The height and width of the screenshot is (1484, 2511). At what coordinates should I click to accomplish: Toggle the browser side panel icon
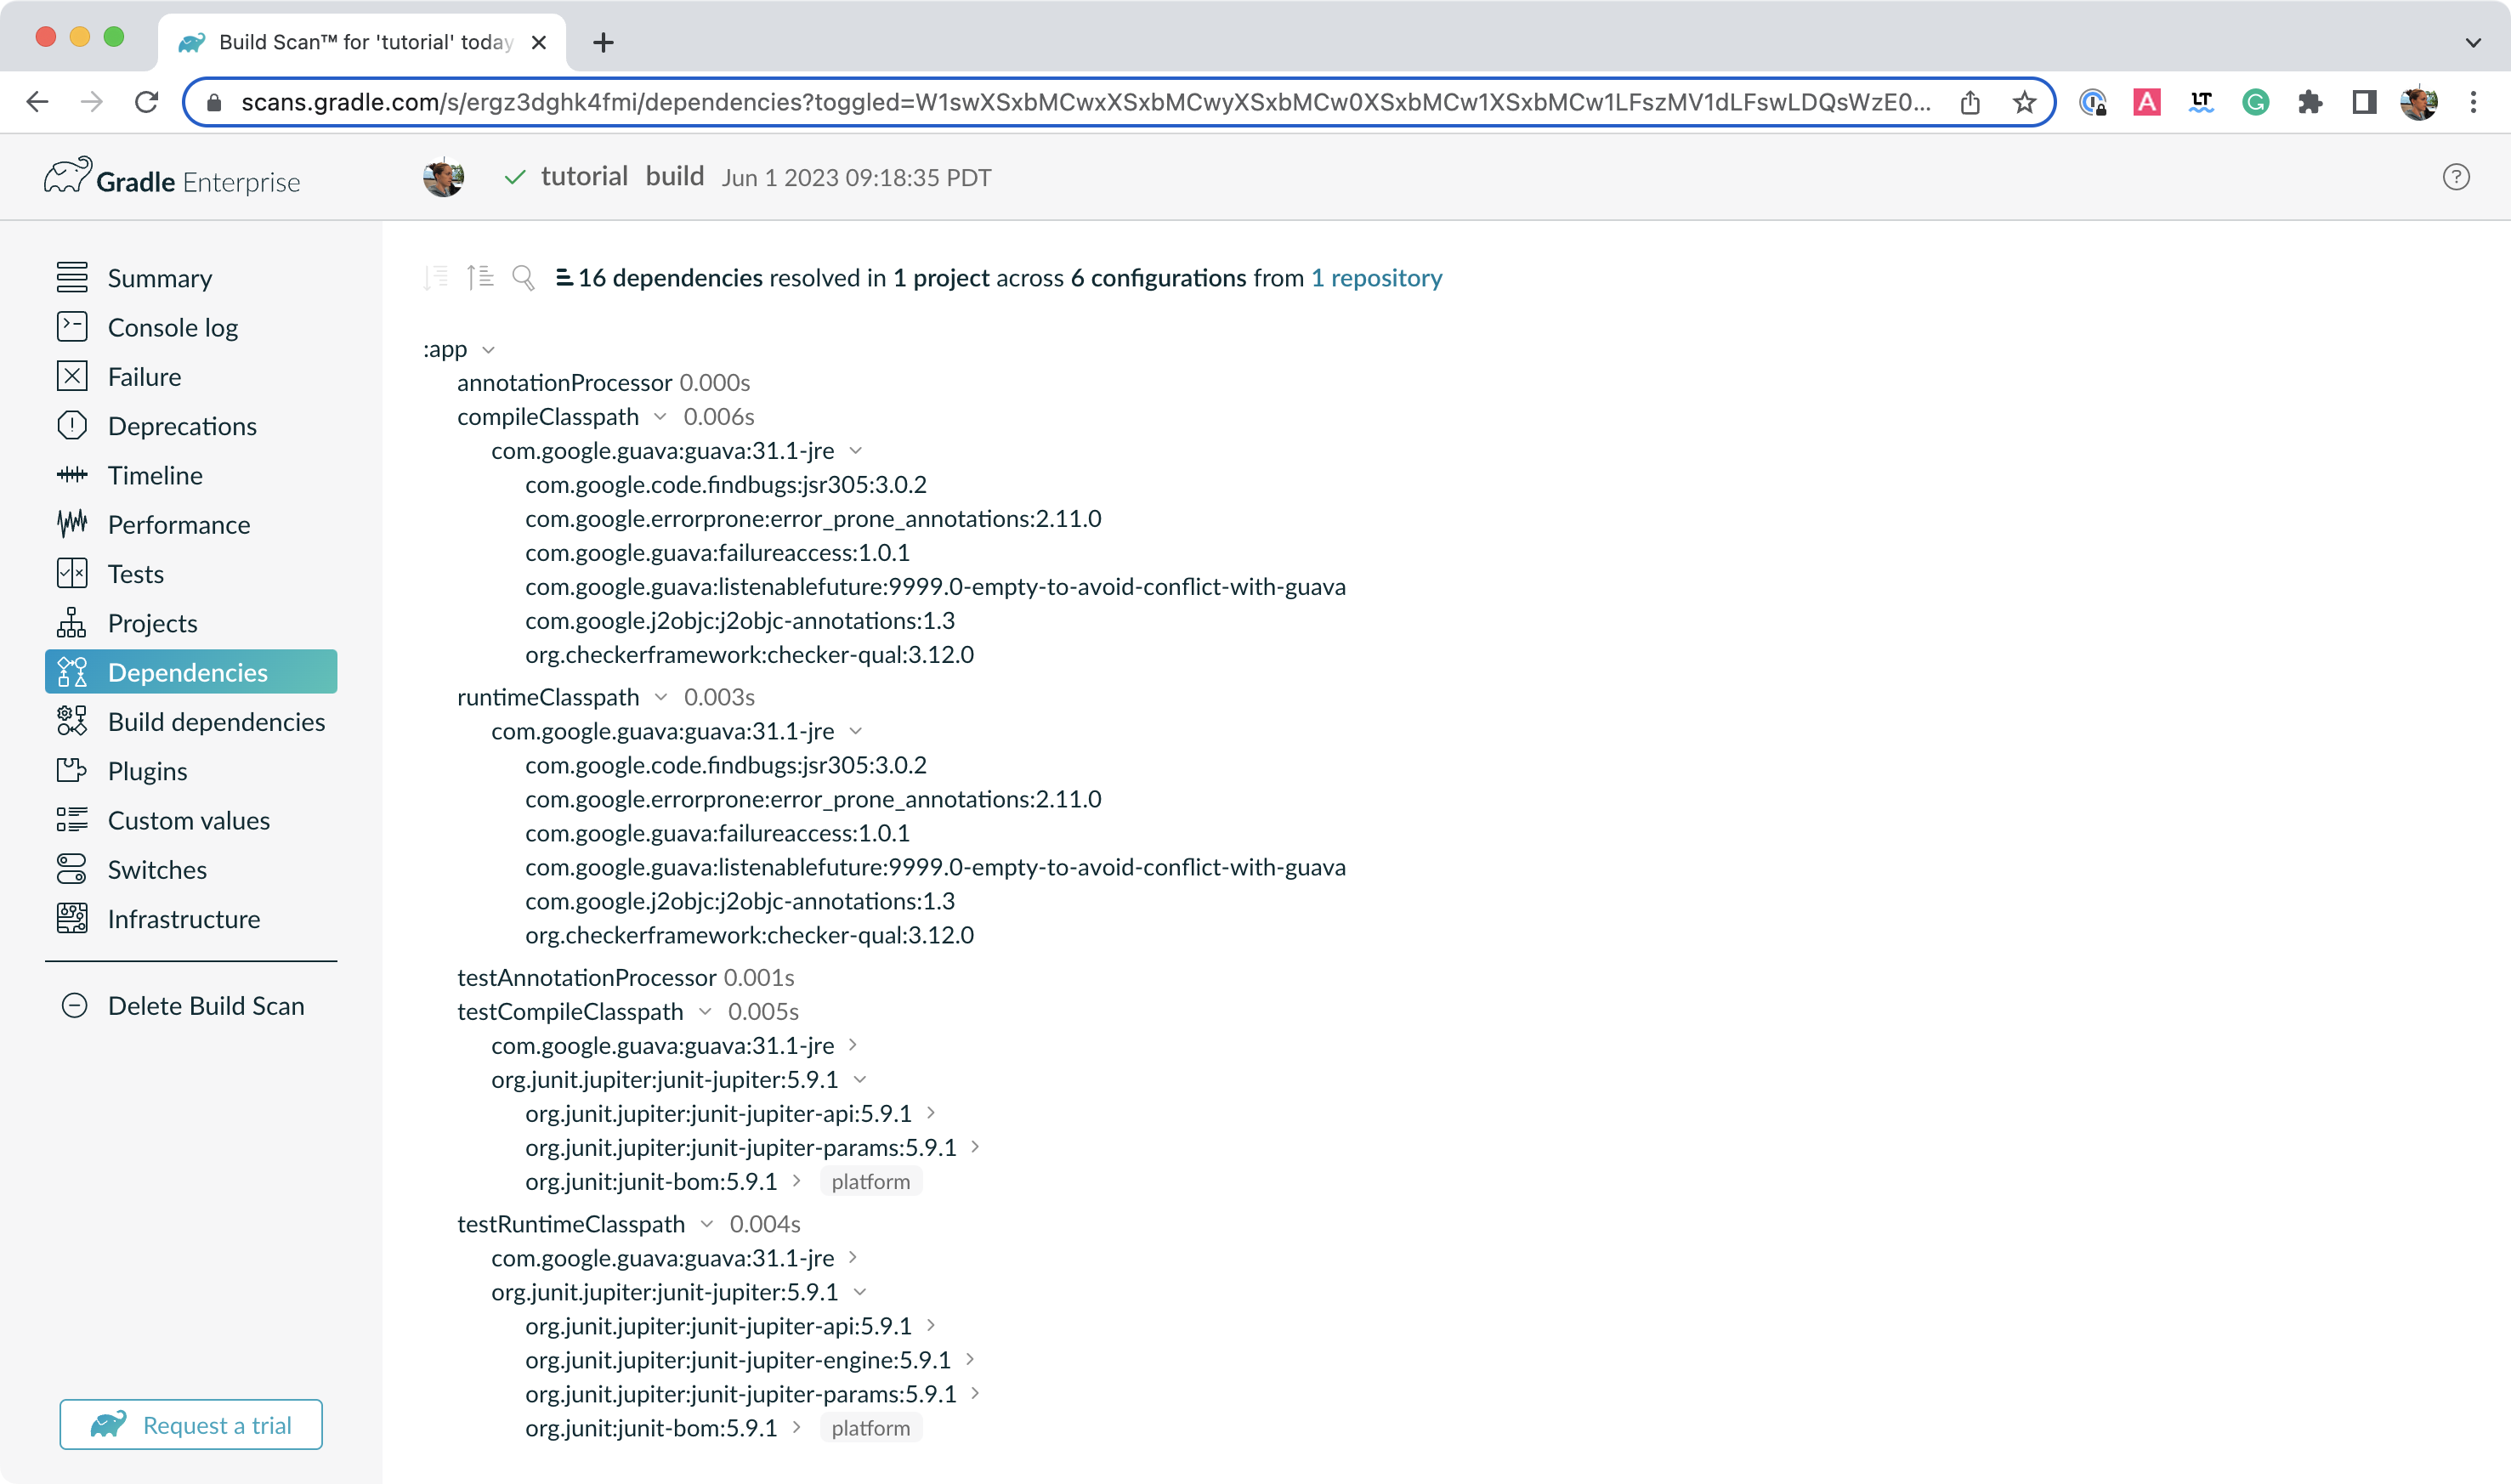tap(2363, 102)
